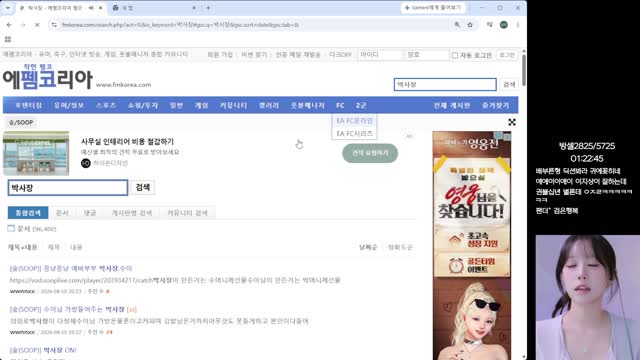This screenshot has width=640, height=360.
Task: Click the 아이디 login input field
Action: 380,55
